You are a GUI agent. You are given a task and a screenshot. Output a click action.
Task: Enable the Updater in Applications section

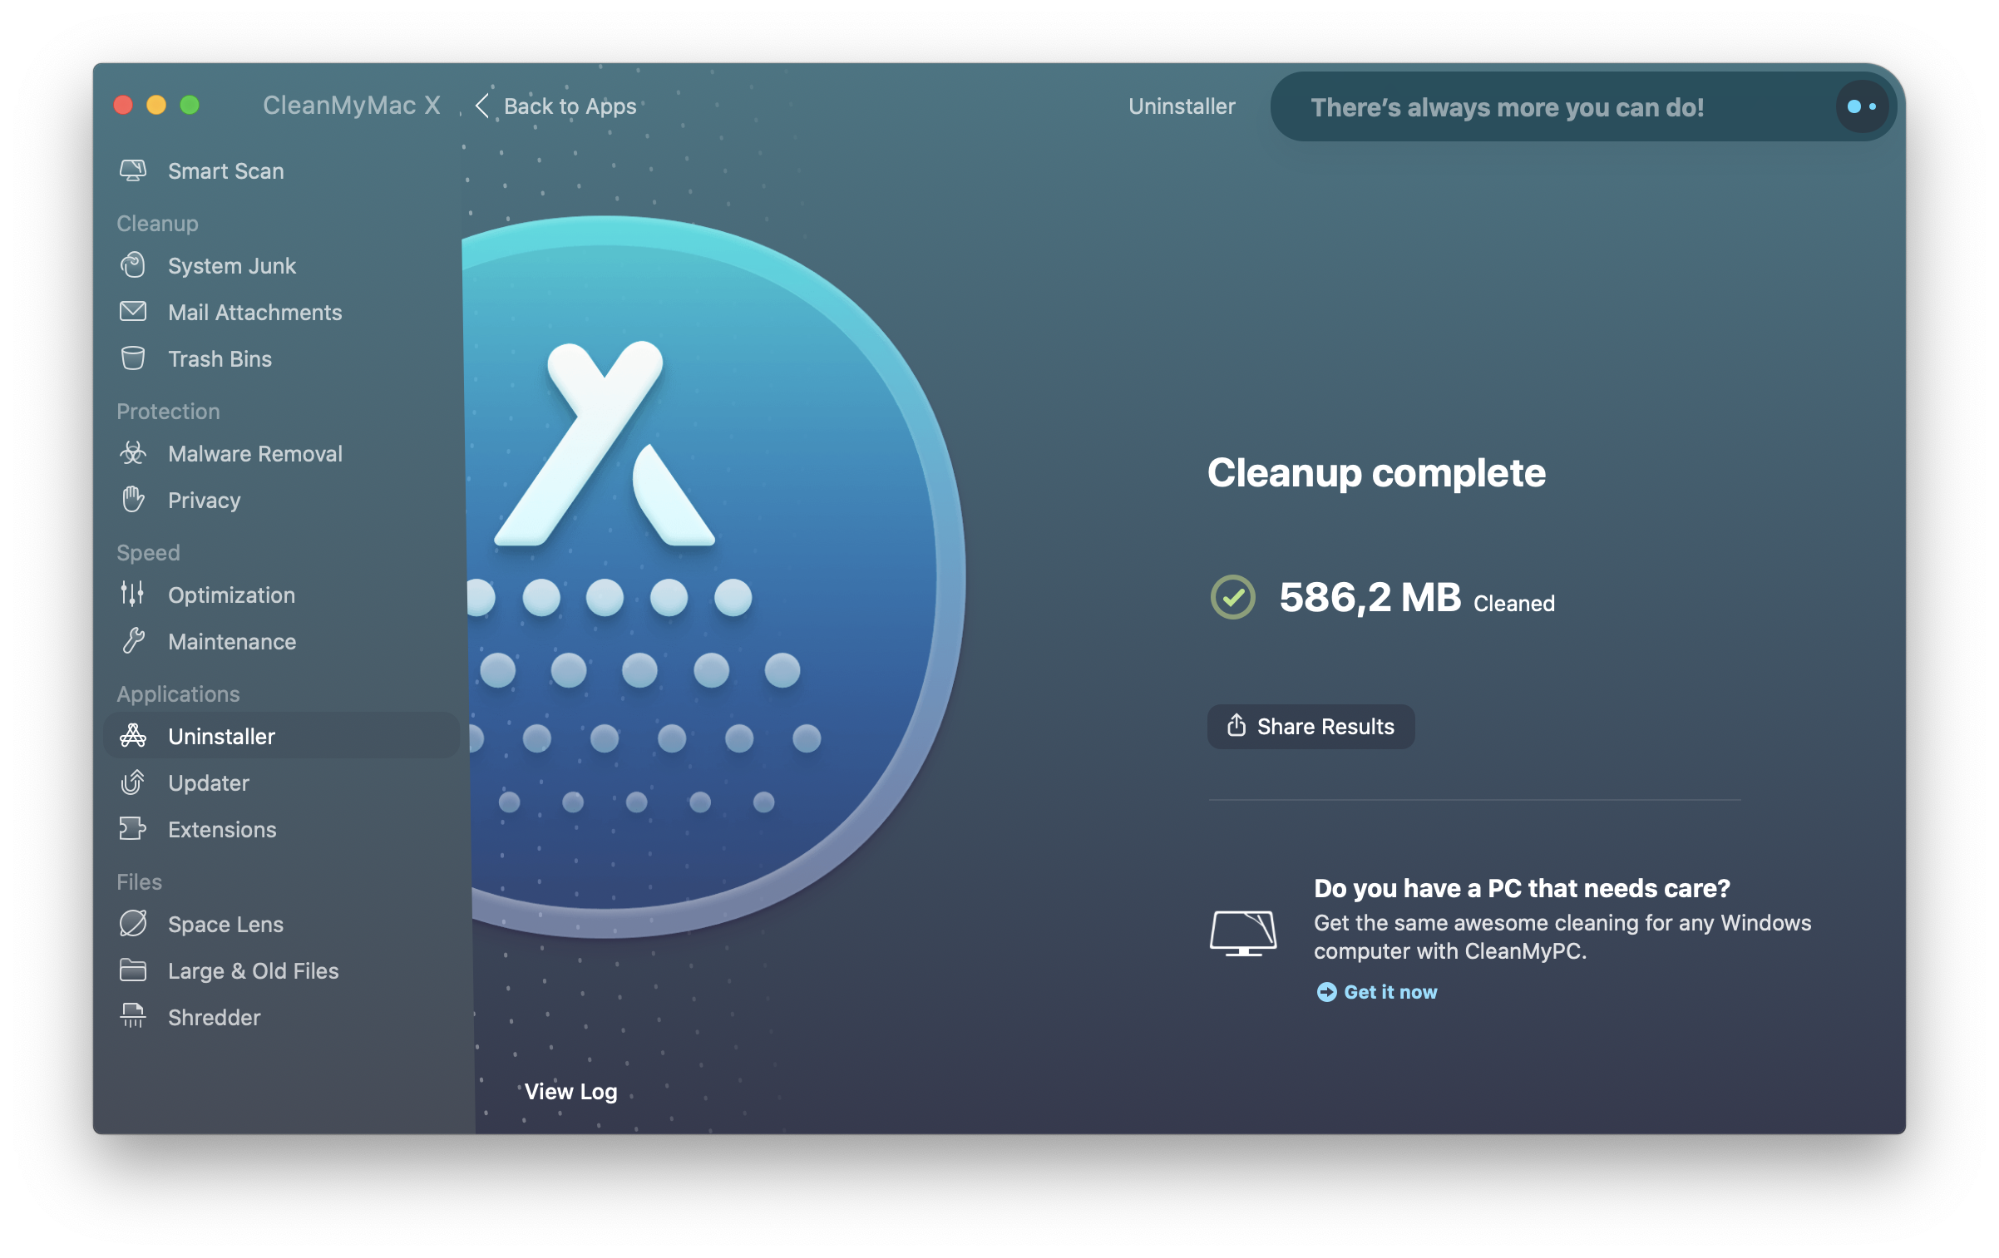tap(210, 783)
